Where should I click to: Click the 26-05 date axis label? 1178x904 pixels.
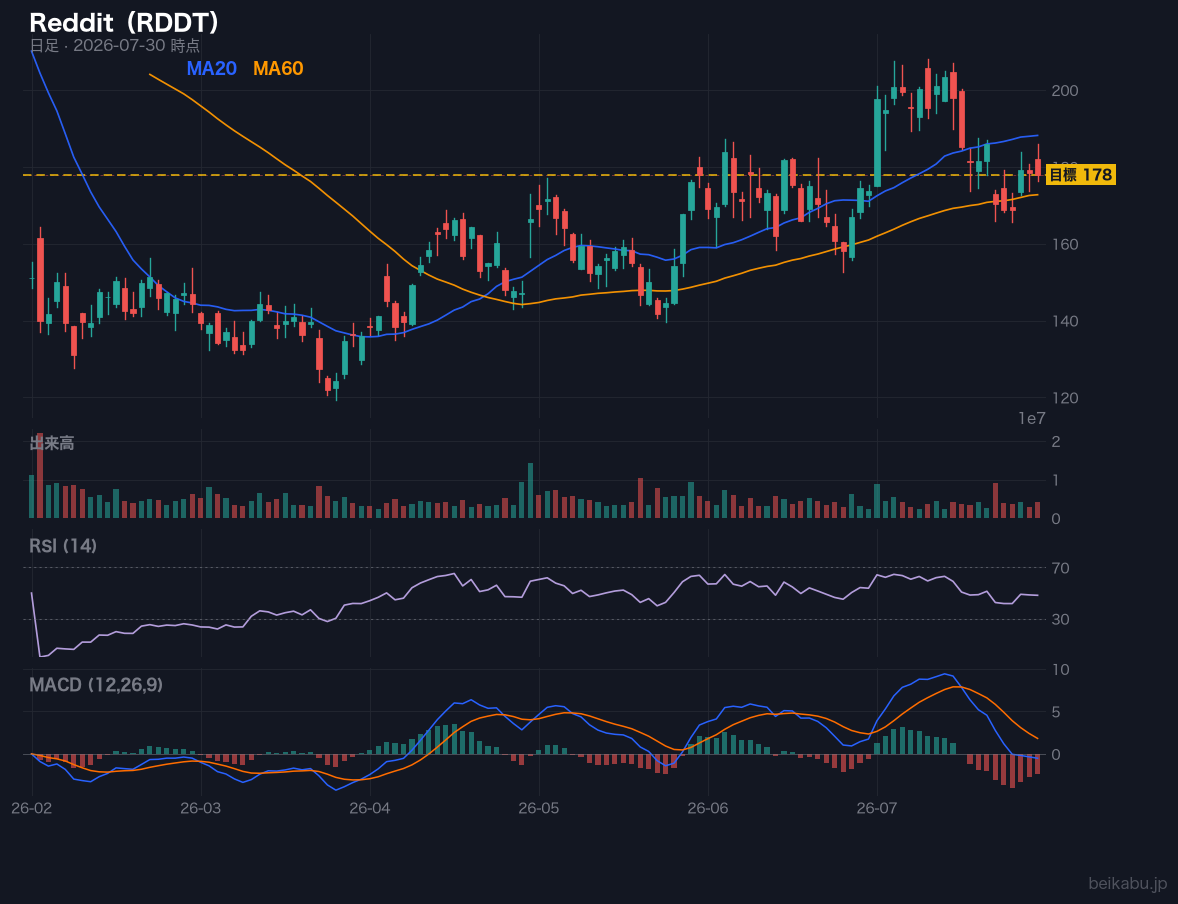(x=539, y=809)
